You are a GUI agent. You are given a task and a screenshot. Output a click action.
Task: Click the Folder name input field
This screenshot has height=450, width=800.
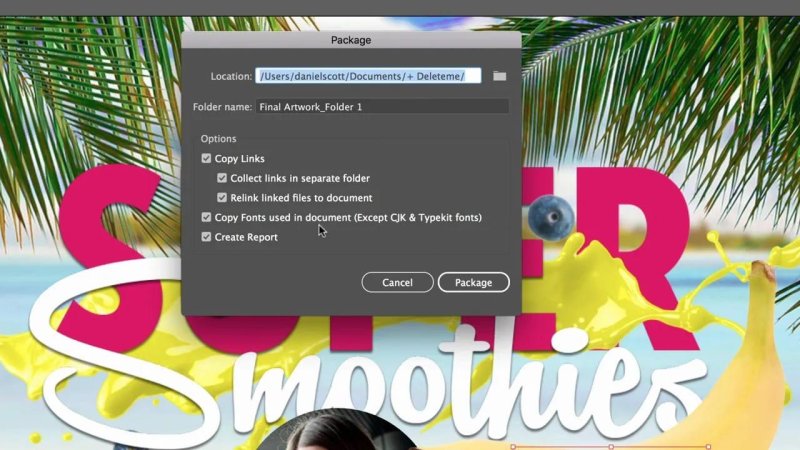382,107
